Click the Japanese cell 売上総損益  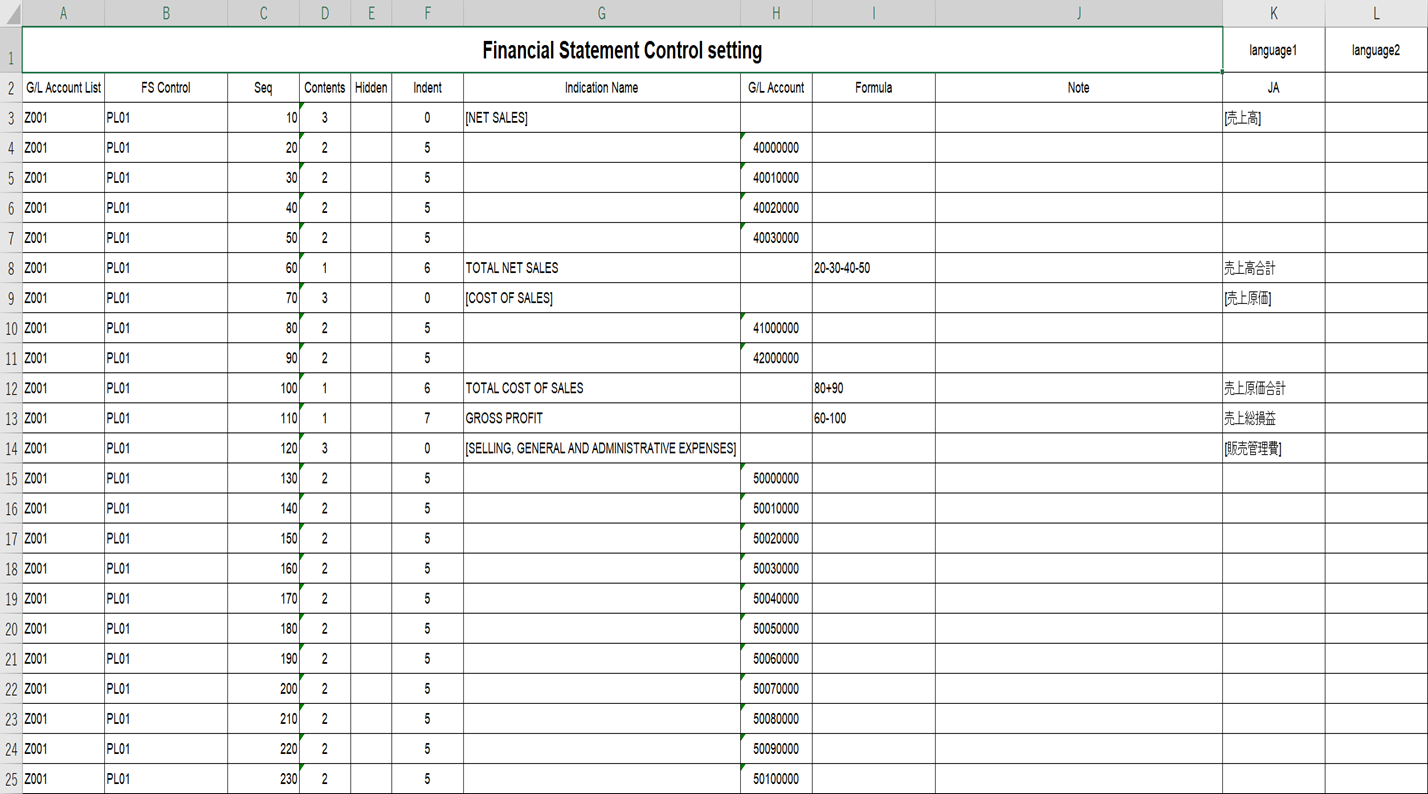point(1273,418)
